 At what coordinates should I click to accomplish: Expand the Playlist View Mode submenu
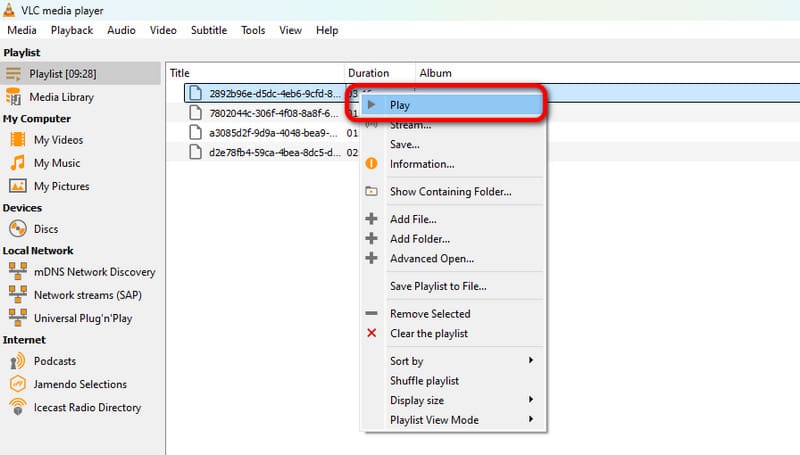click(x=460, y=420)
